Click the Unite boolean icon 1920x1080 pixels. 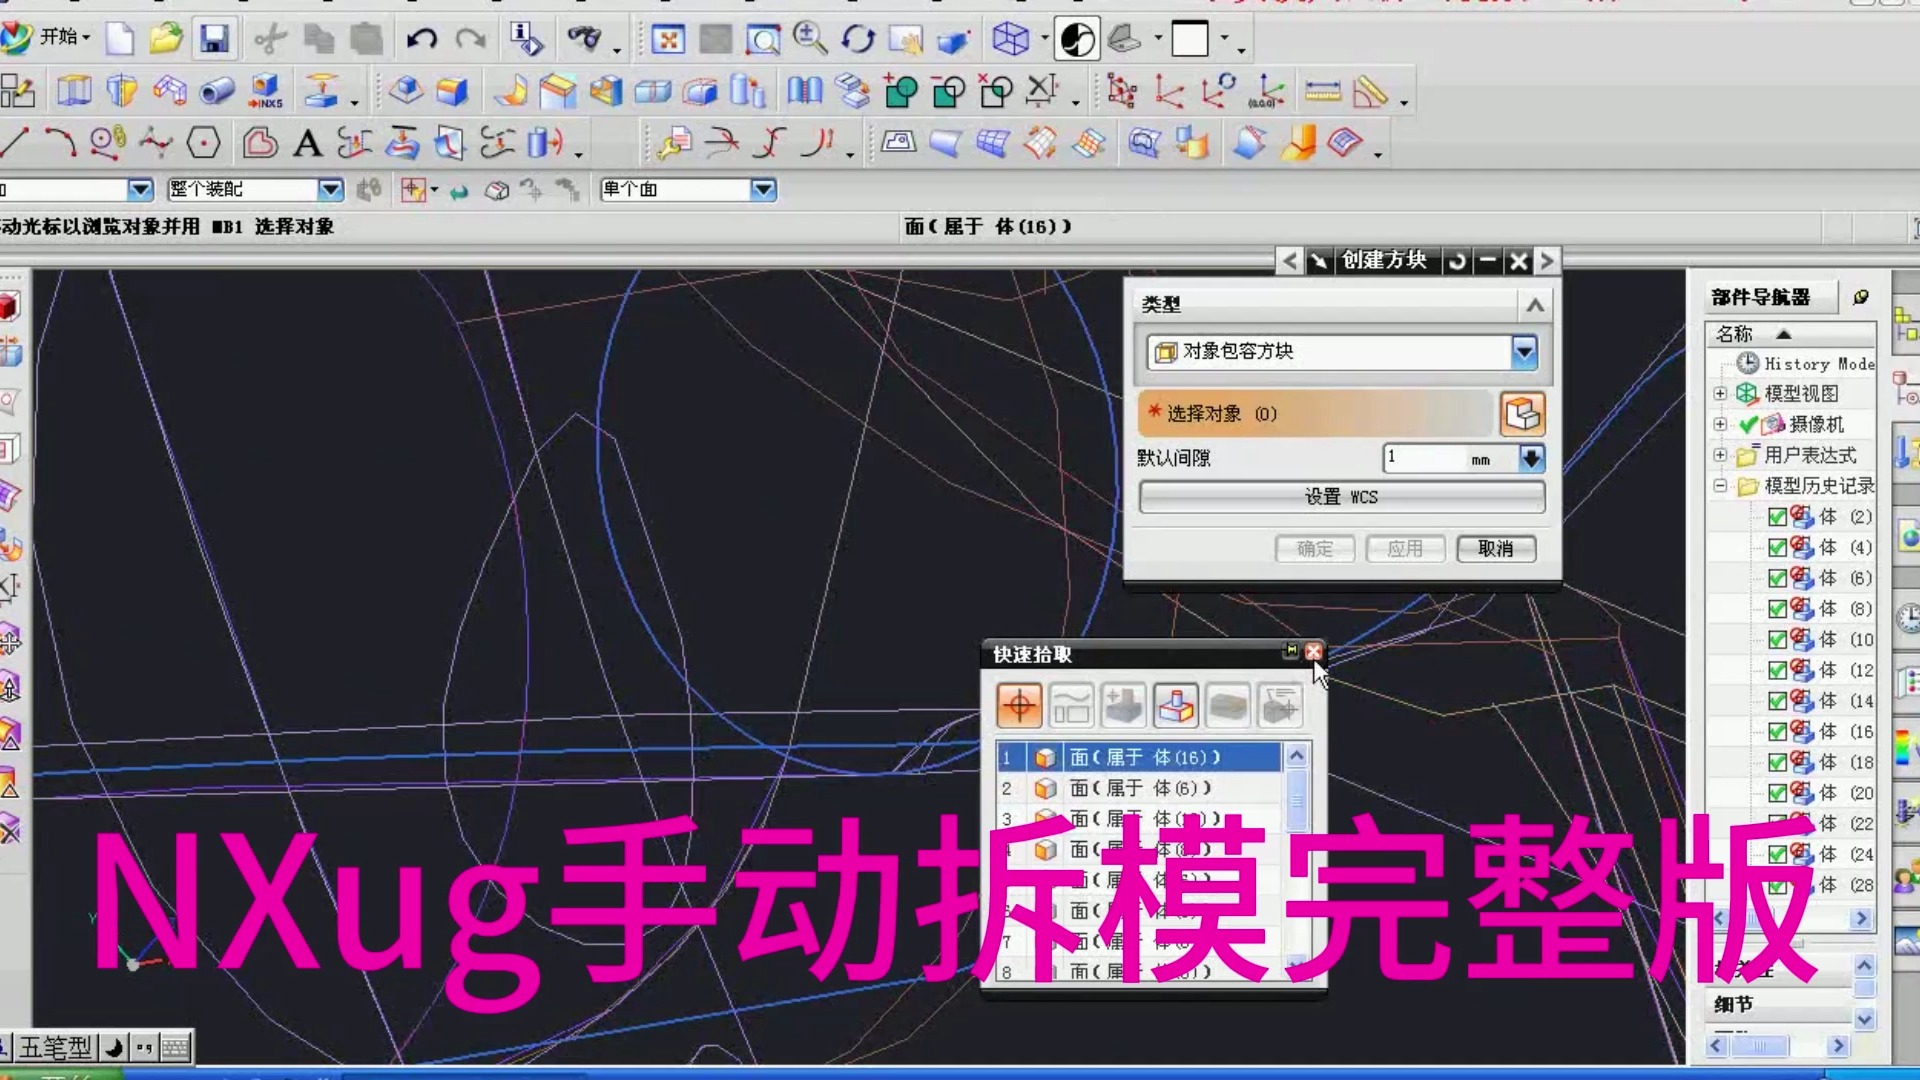(900, 91)
